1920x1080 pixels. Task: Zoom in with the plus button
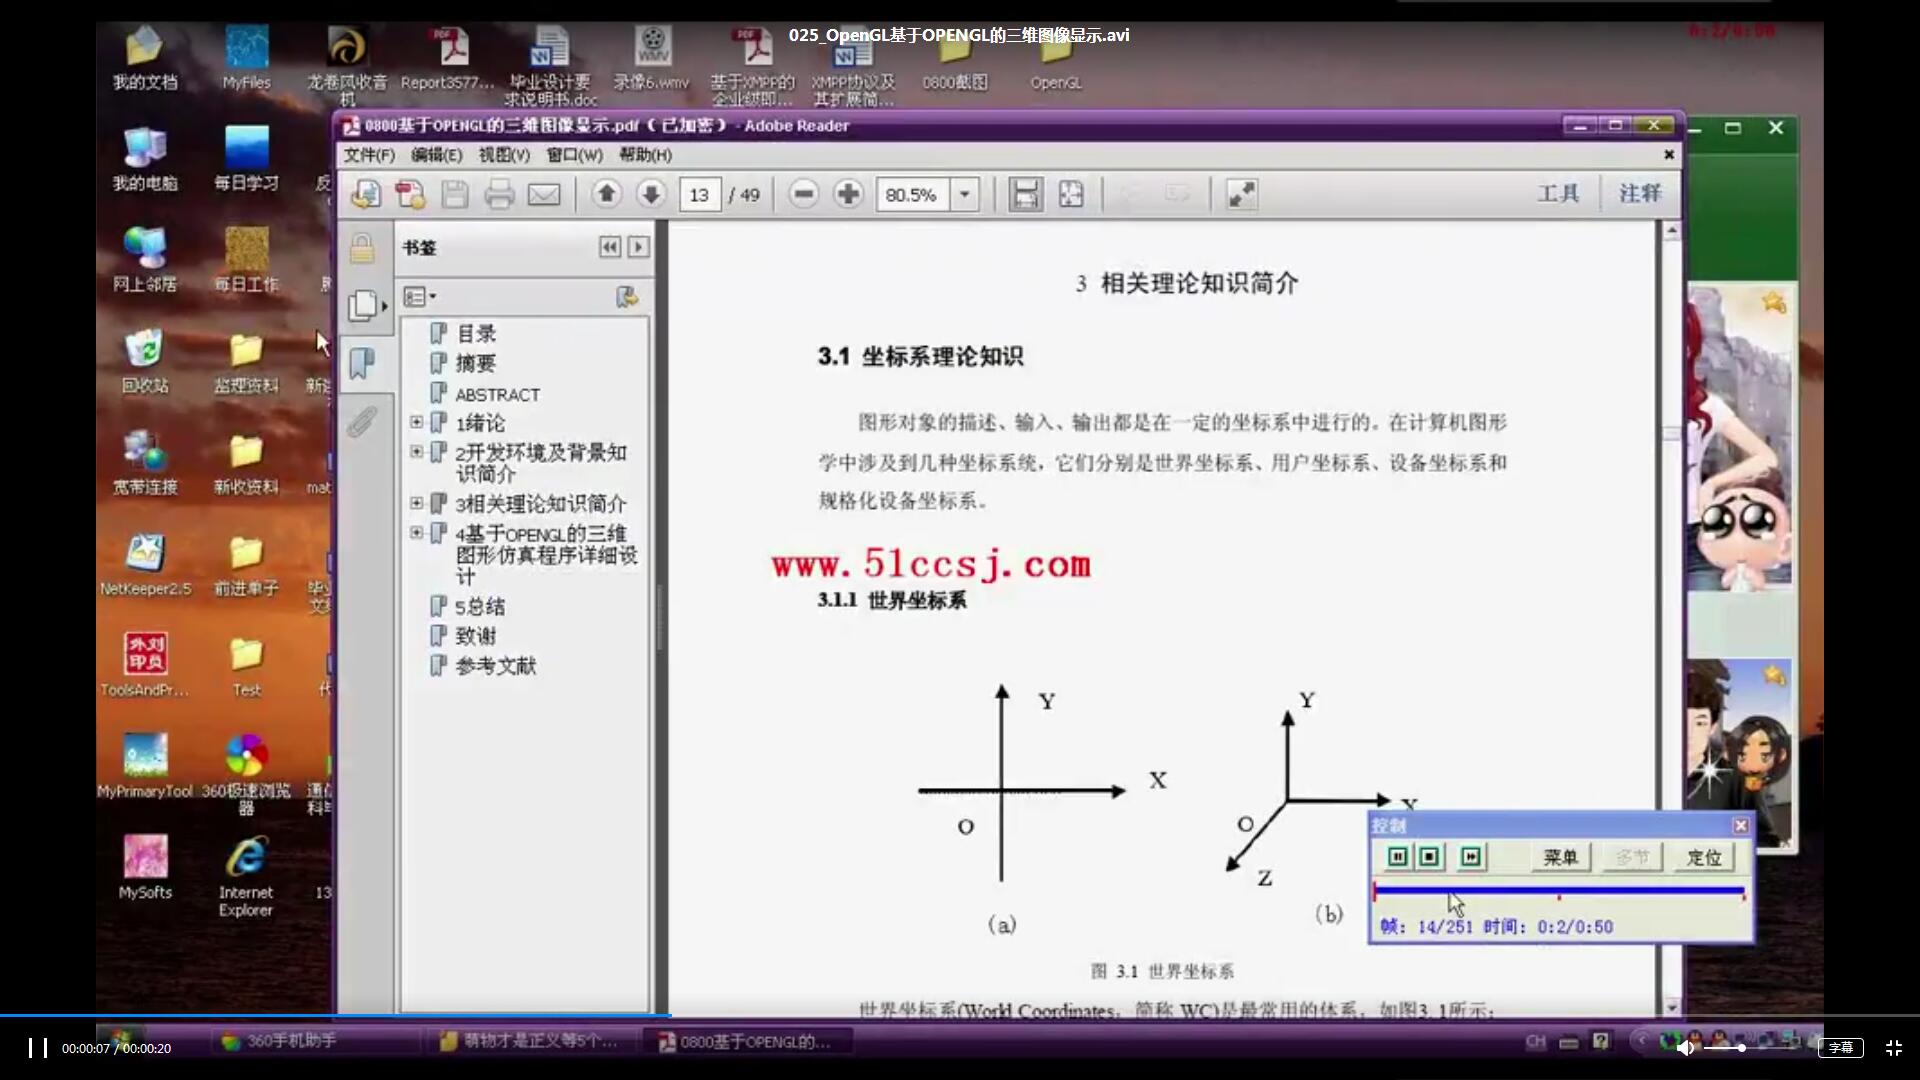[848, 194]
